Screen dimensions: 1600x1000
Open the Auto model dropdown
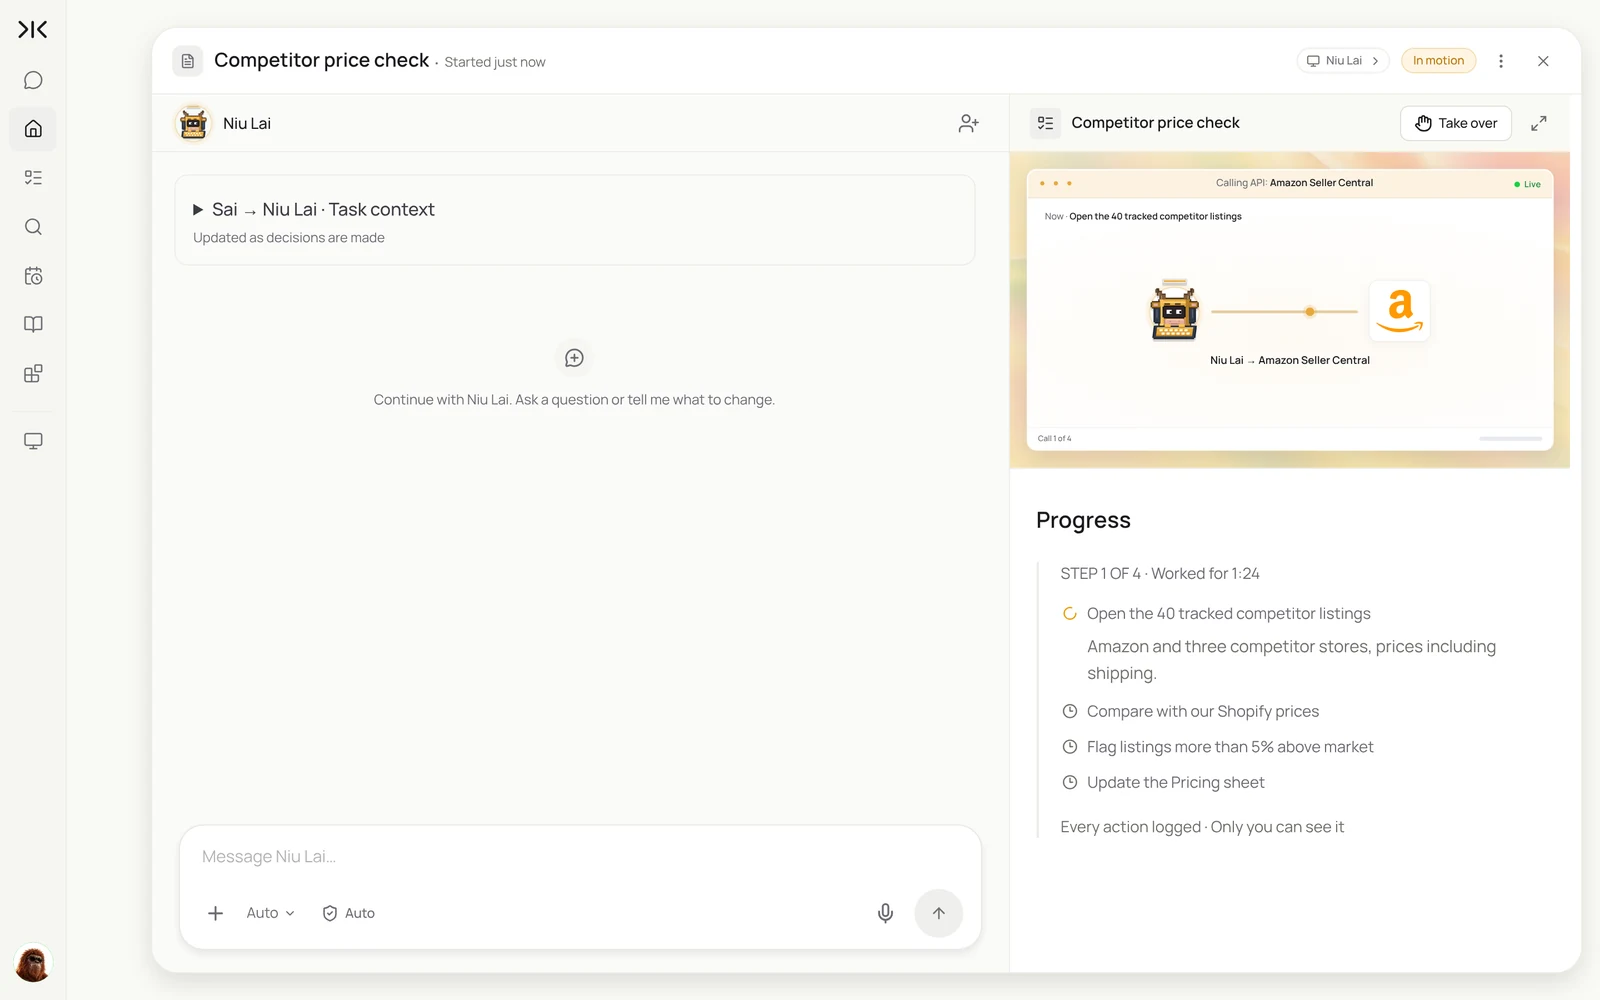(x=270, y=913)
